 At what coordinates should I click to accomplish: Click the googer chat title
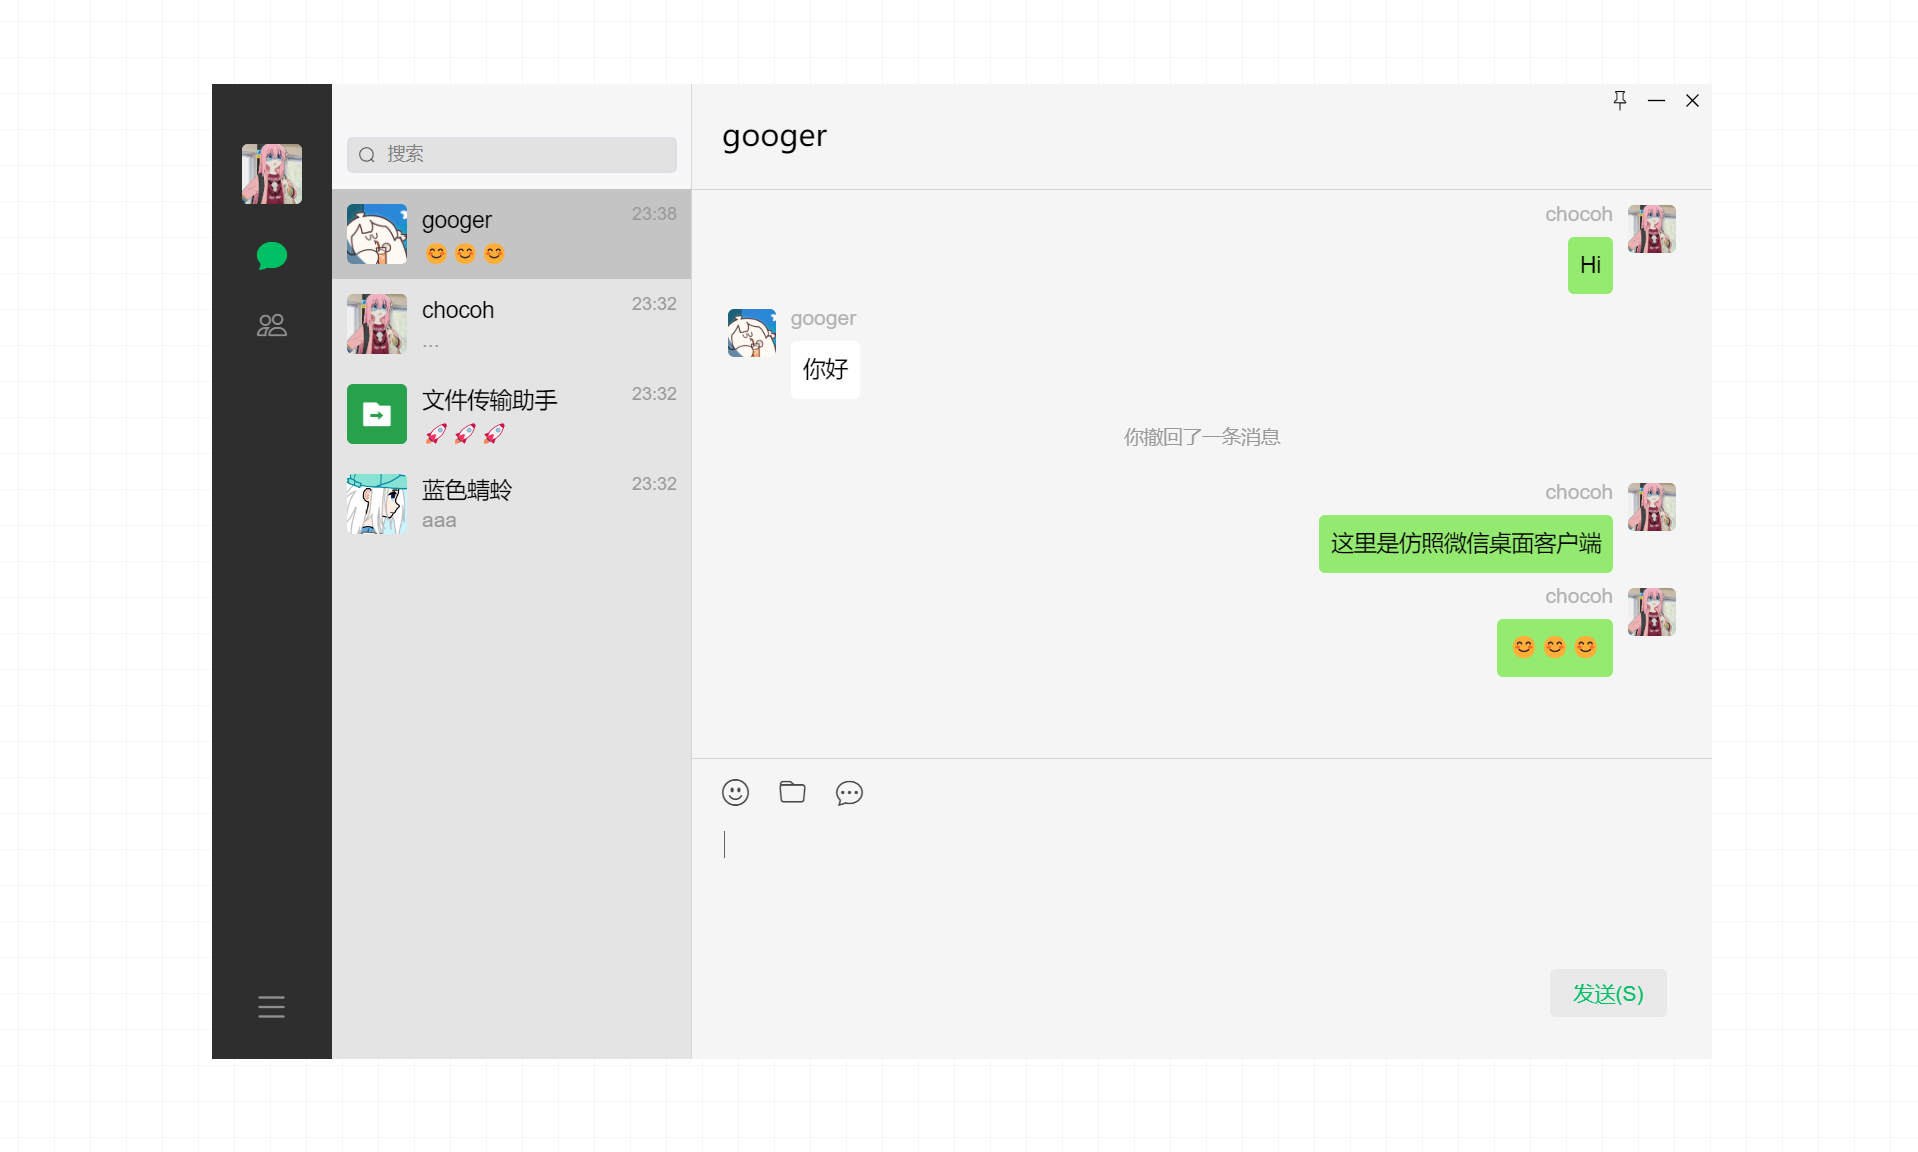[x=774, y=136]
